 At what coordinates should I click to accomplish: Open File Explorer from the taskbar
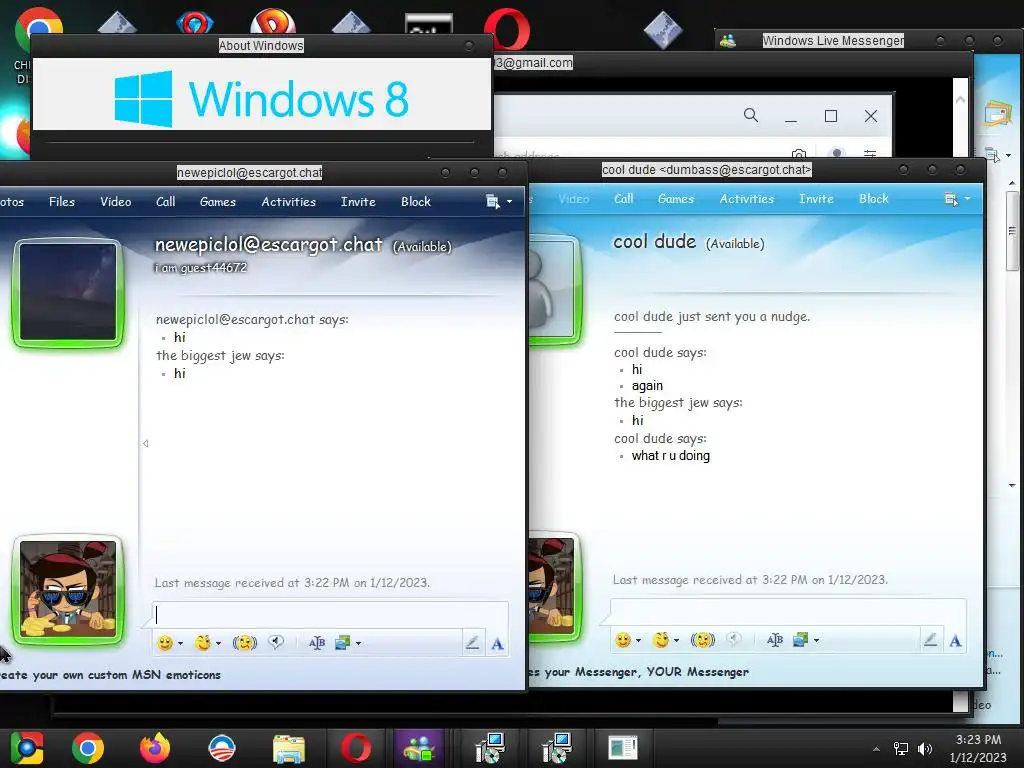point(289,748)
